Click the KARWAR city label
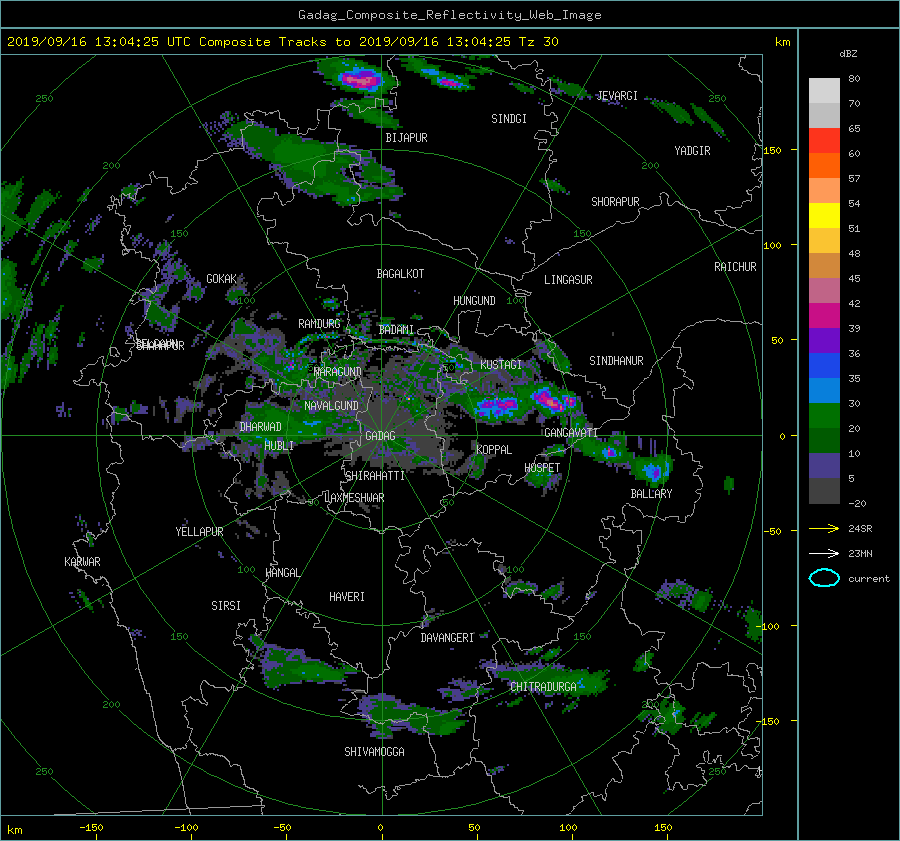900x841 pixels. (x=83, y=562)
